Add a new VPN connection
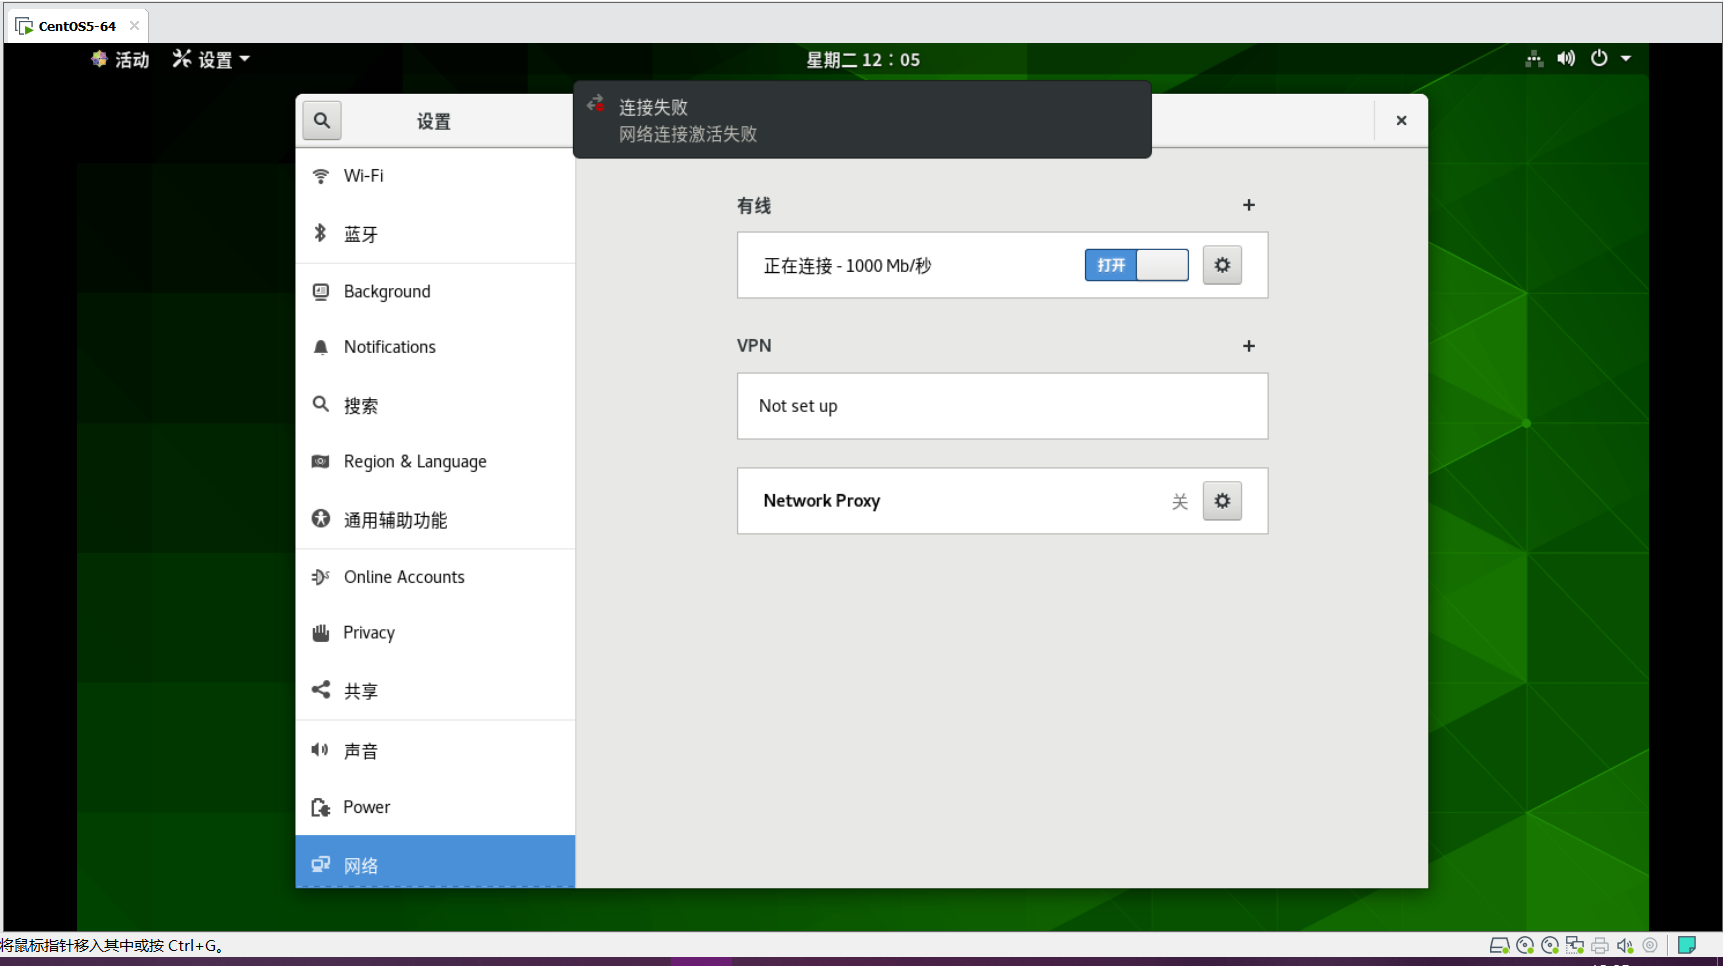The height and width of the screenshot is (966, 1723). click(1248, 346)
